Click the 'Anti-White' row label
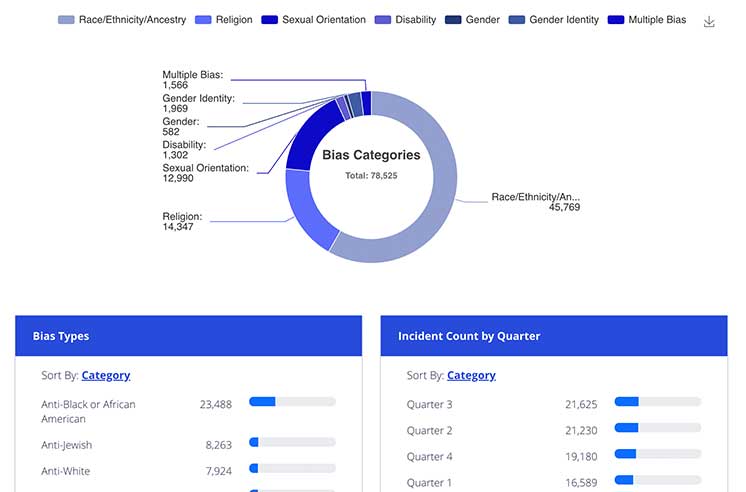 [x=66, y=471]
